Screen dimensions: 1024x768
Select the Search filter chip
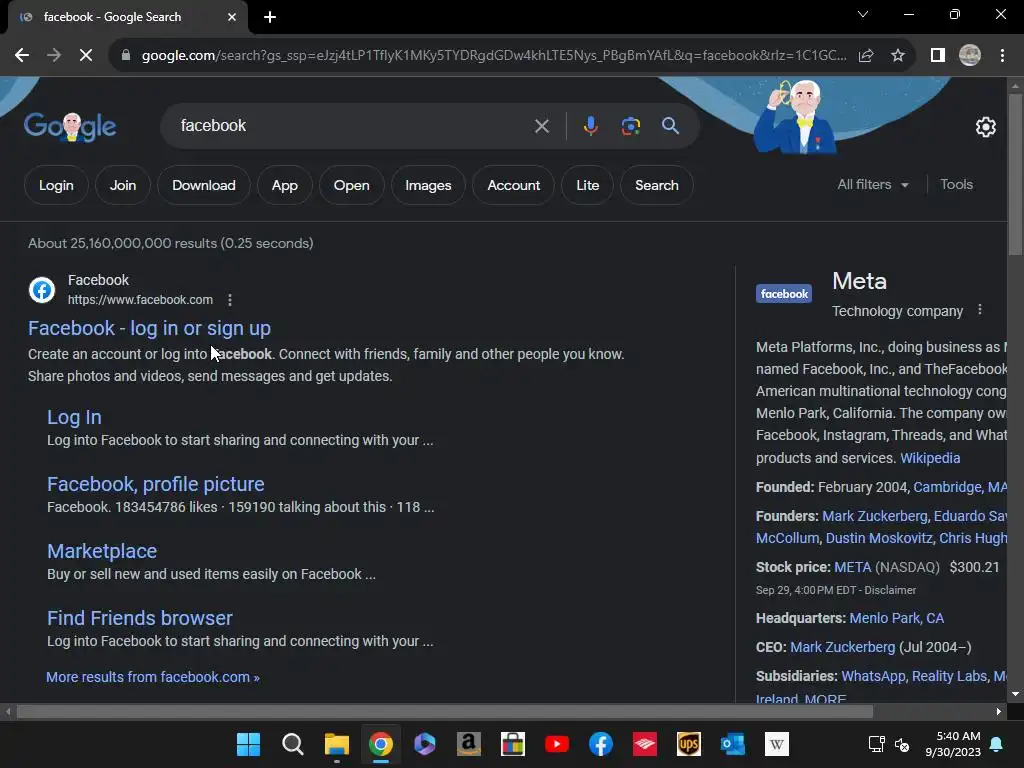[656, 185]
